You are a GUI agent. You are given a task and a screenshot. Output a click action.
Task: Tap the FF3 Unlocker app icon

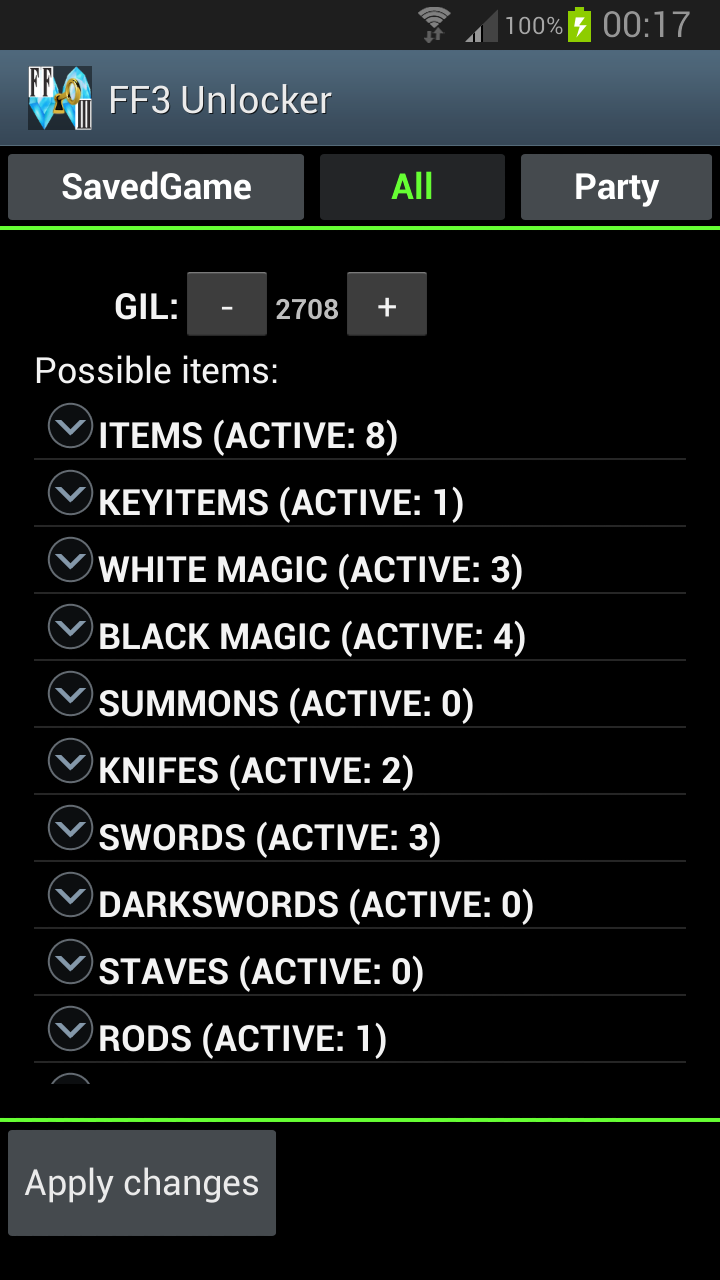59,98
